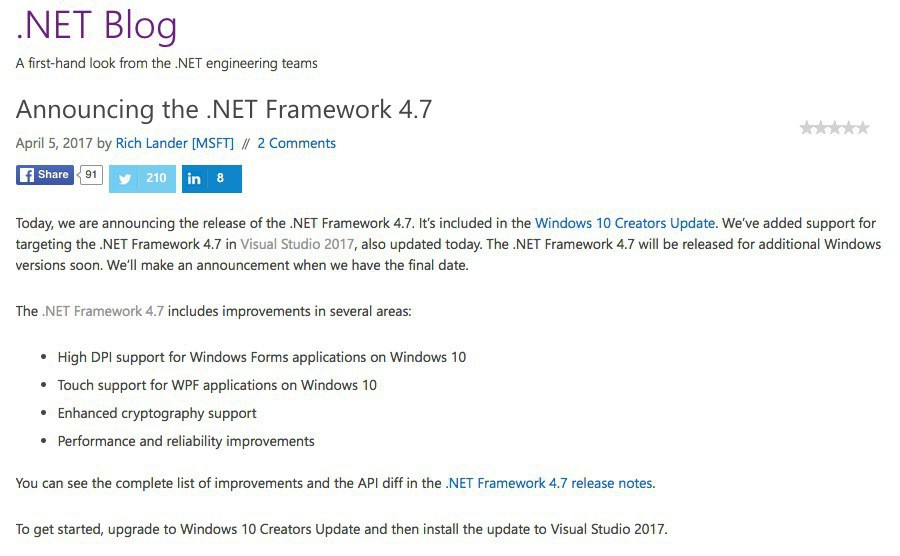This screenshot has height=556, width=900.
Task: Click the Facebook Share button
Action: click(x=45, y=175)
